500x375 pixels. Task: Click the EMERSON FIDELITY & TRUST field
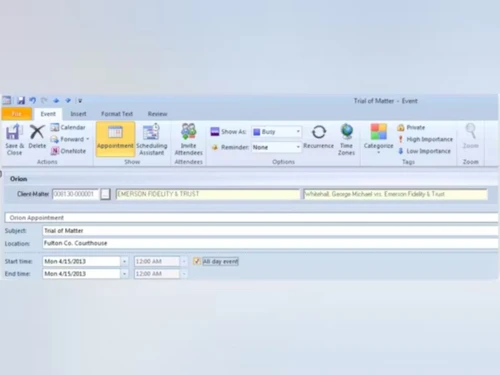(208, 194)
